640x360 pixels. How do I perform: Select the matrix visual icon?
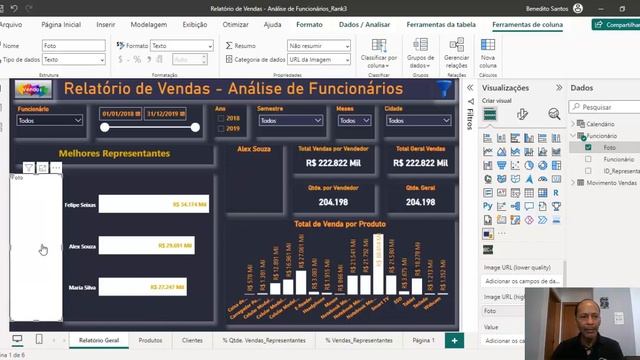tap(542, 193)
